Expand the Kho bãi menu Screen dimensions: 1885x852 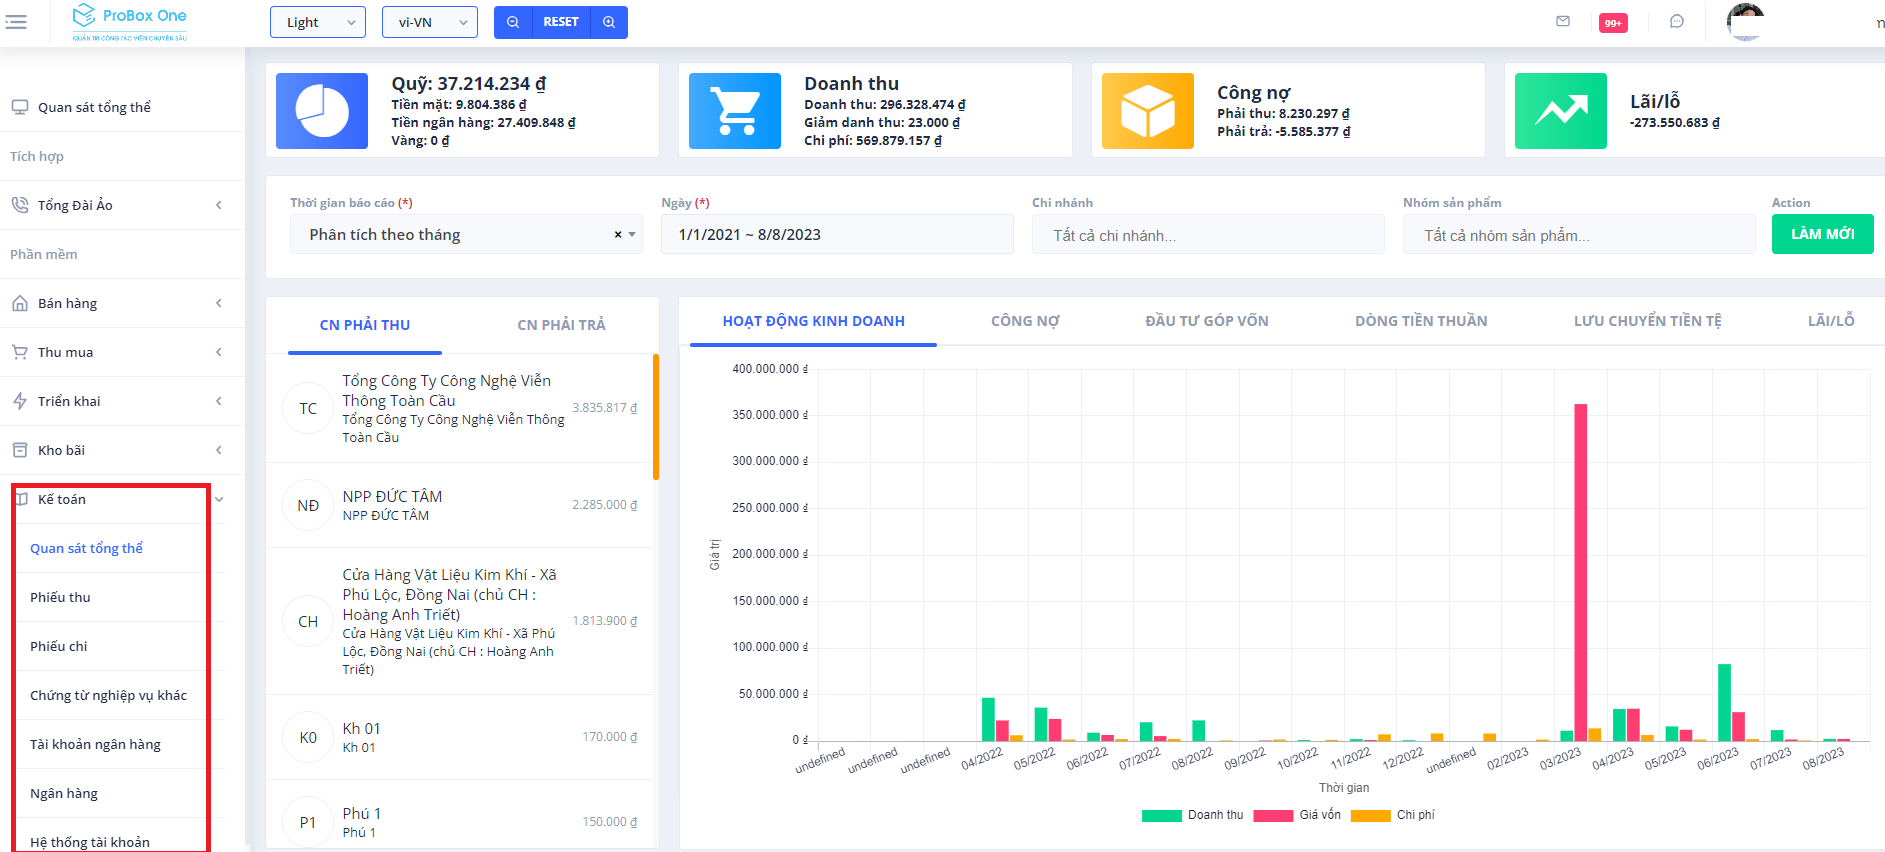(x=122, y=450)
